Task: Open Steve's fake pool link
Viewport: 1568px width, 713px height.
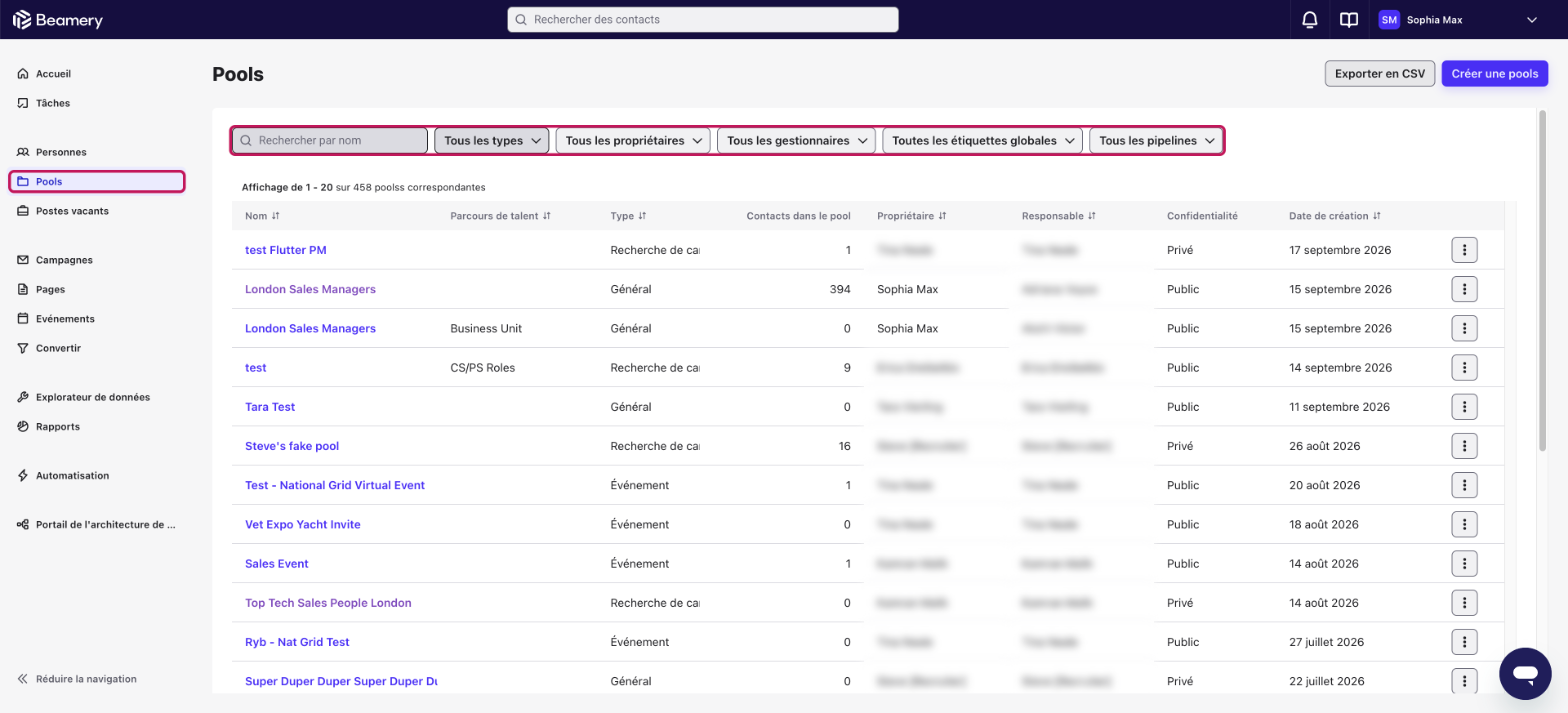Action: coord(292,446)
